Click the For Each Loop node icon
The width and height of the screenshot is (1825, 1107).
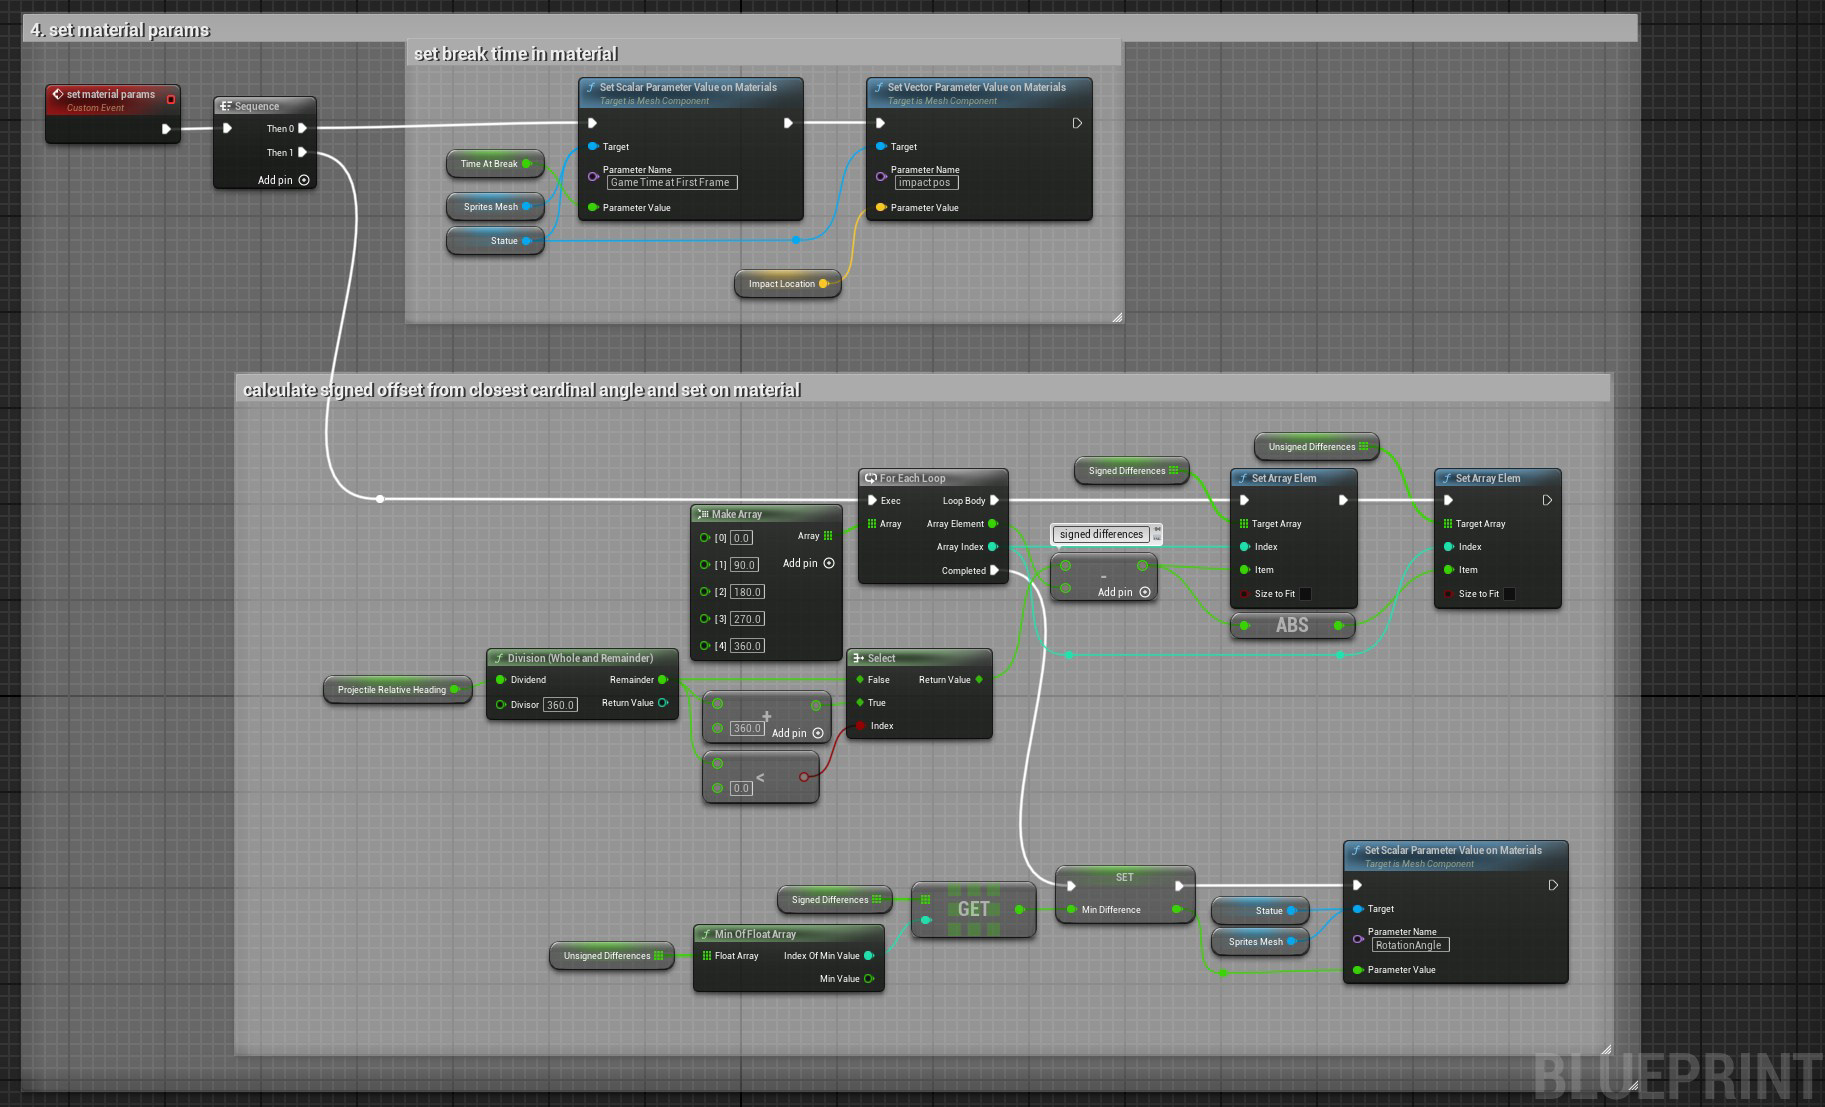871,478
